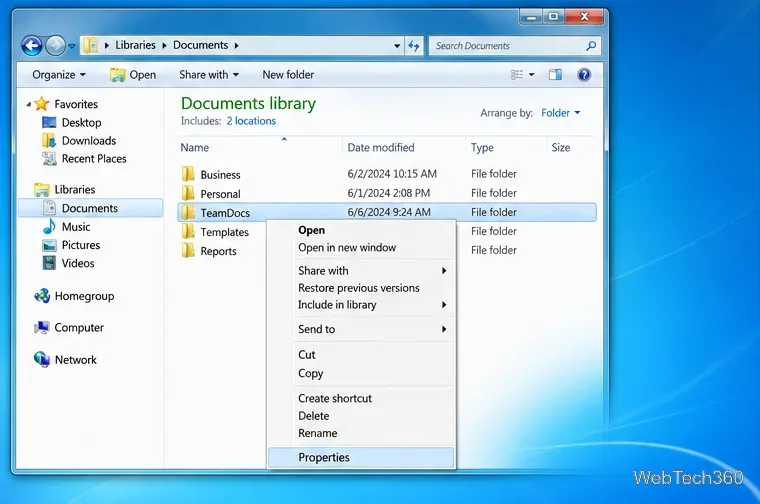760x504 pixels.
Task: Create a New folder from toolbar
Action: pyautogui.click(x=288, y=75)
